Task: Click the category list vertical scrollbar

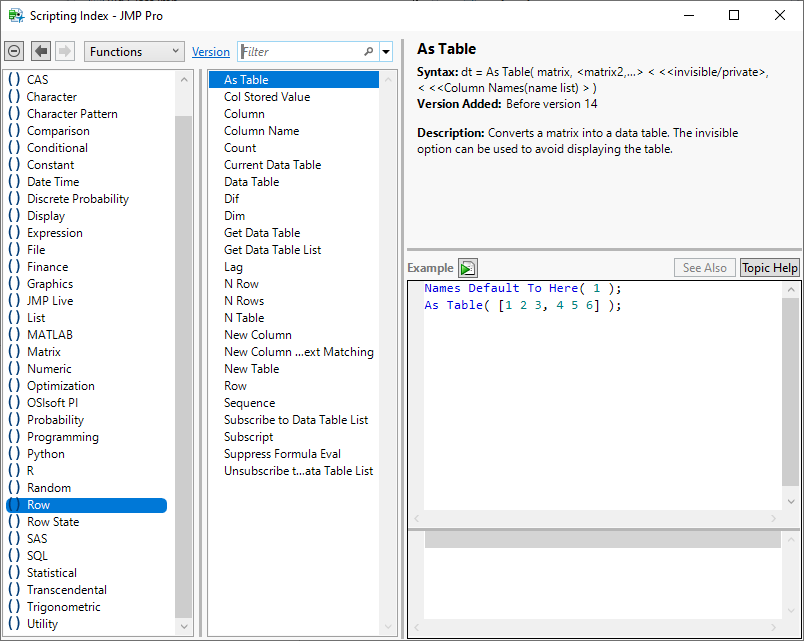Action: point(184,350)
